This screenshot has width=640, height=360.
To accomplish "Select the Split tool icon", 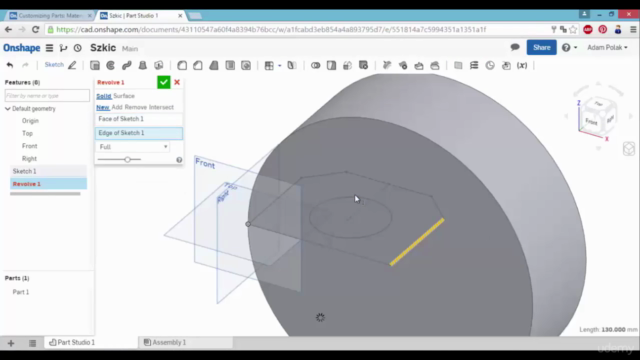I will pos(331,65).
